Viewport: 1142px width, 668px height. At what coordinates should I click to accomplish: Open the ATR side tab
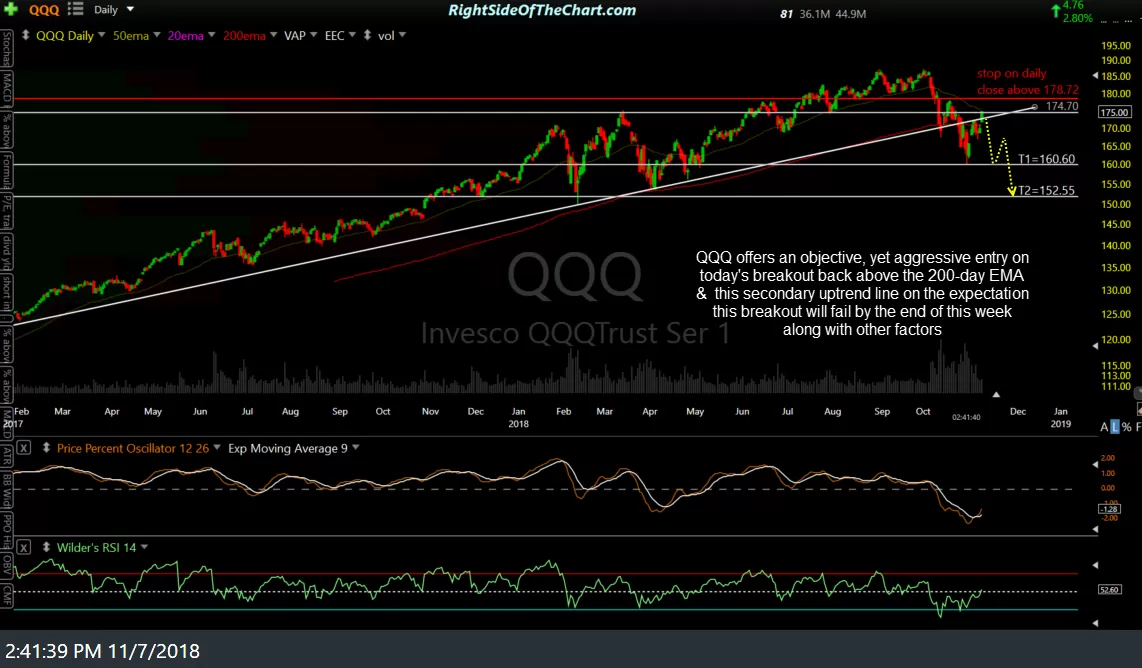(x=7, y=456)
